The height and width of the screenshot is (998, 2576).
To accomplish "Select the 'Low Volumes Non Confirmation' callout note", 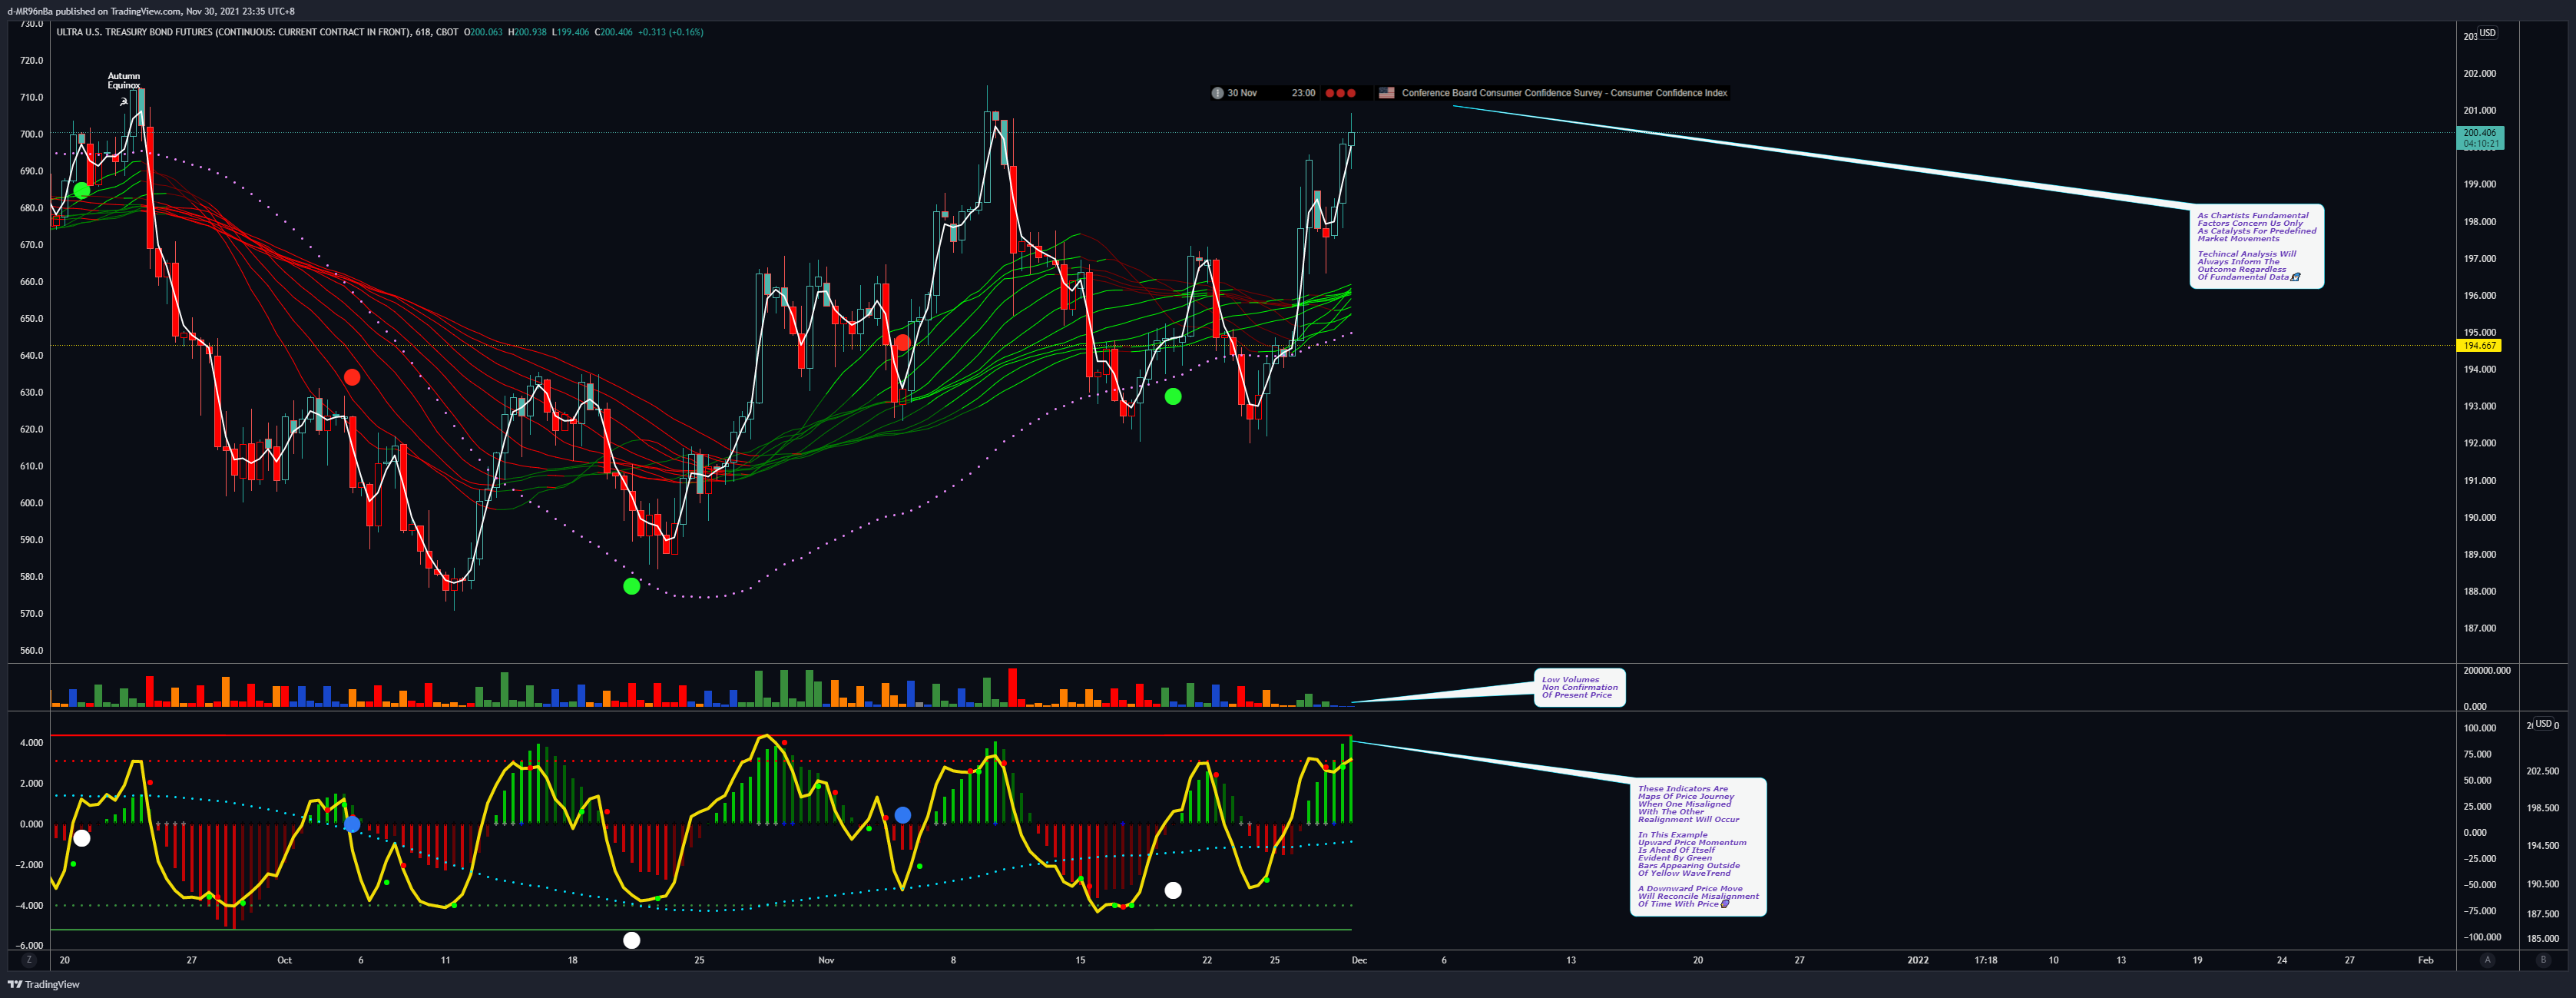I will 1579,687.
